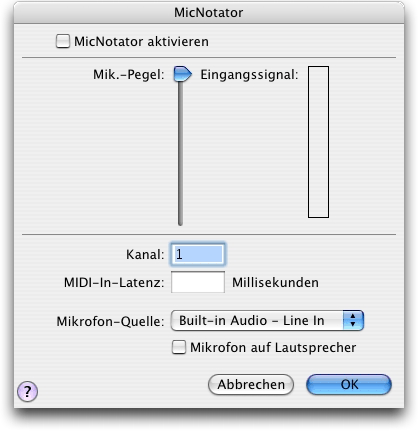This screenshot has width=418, height=431.
Task: Click the bottom of Mik.-Pegel slider track
Action: 180,223
